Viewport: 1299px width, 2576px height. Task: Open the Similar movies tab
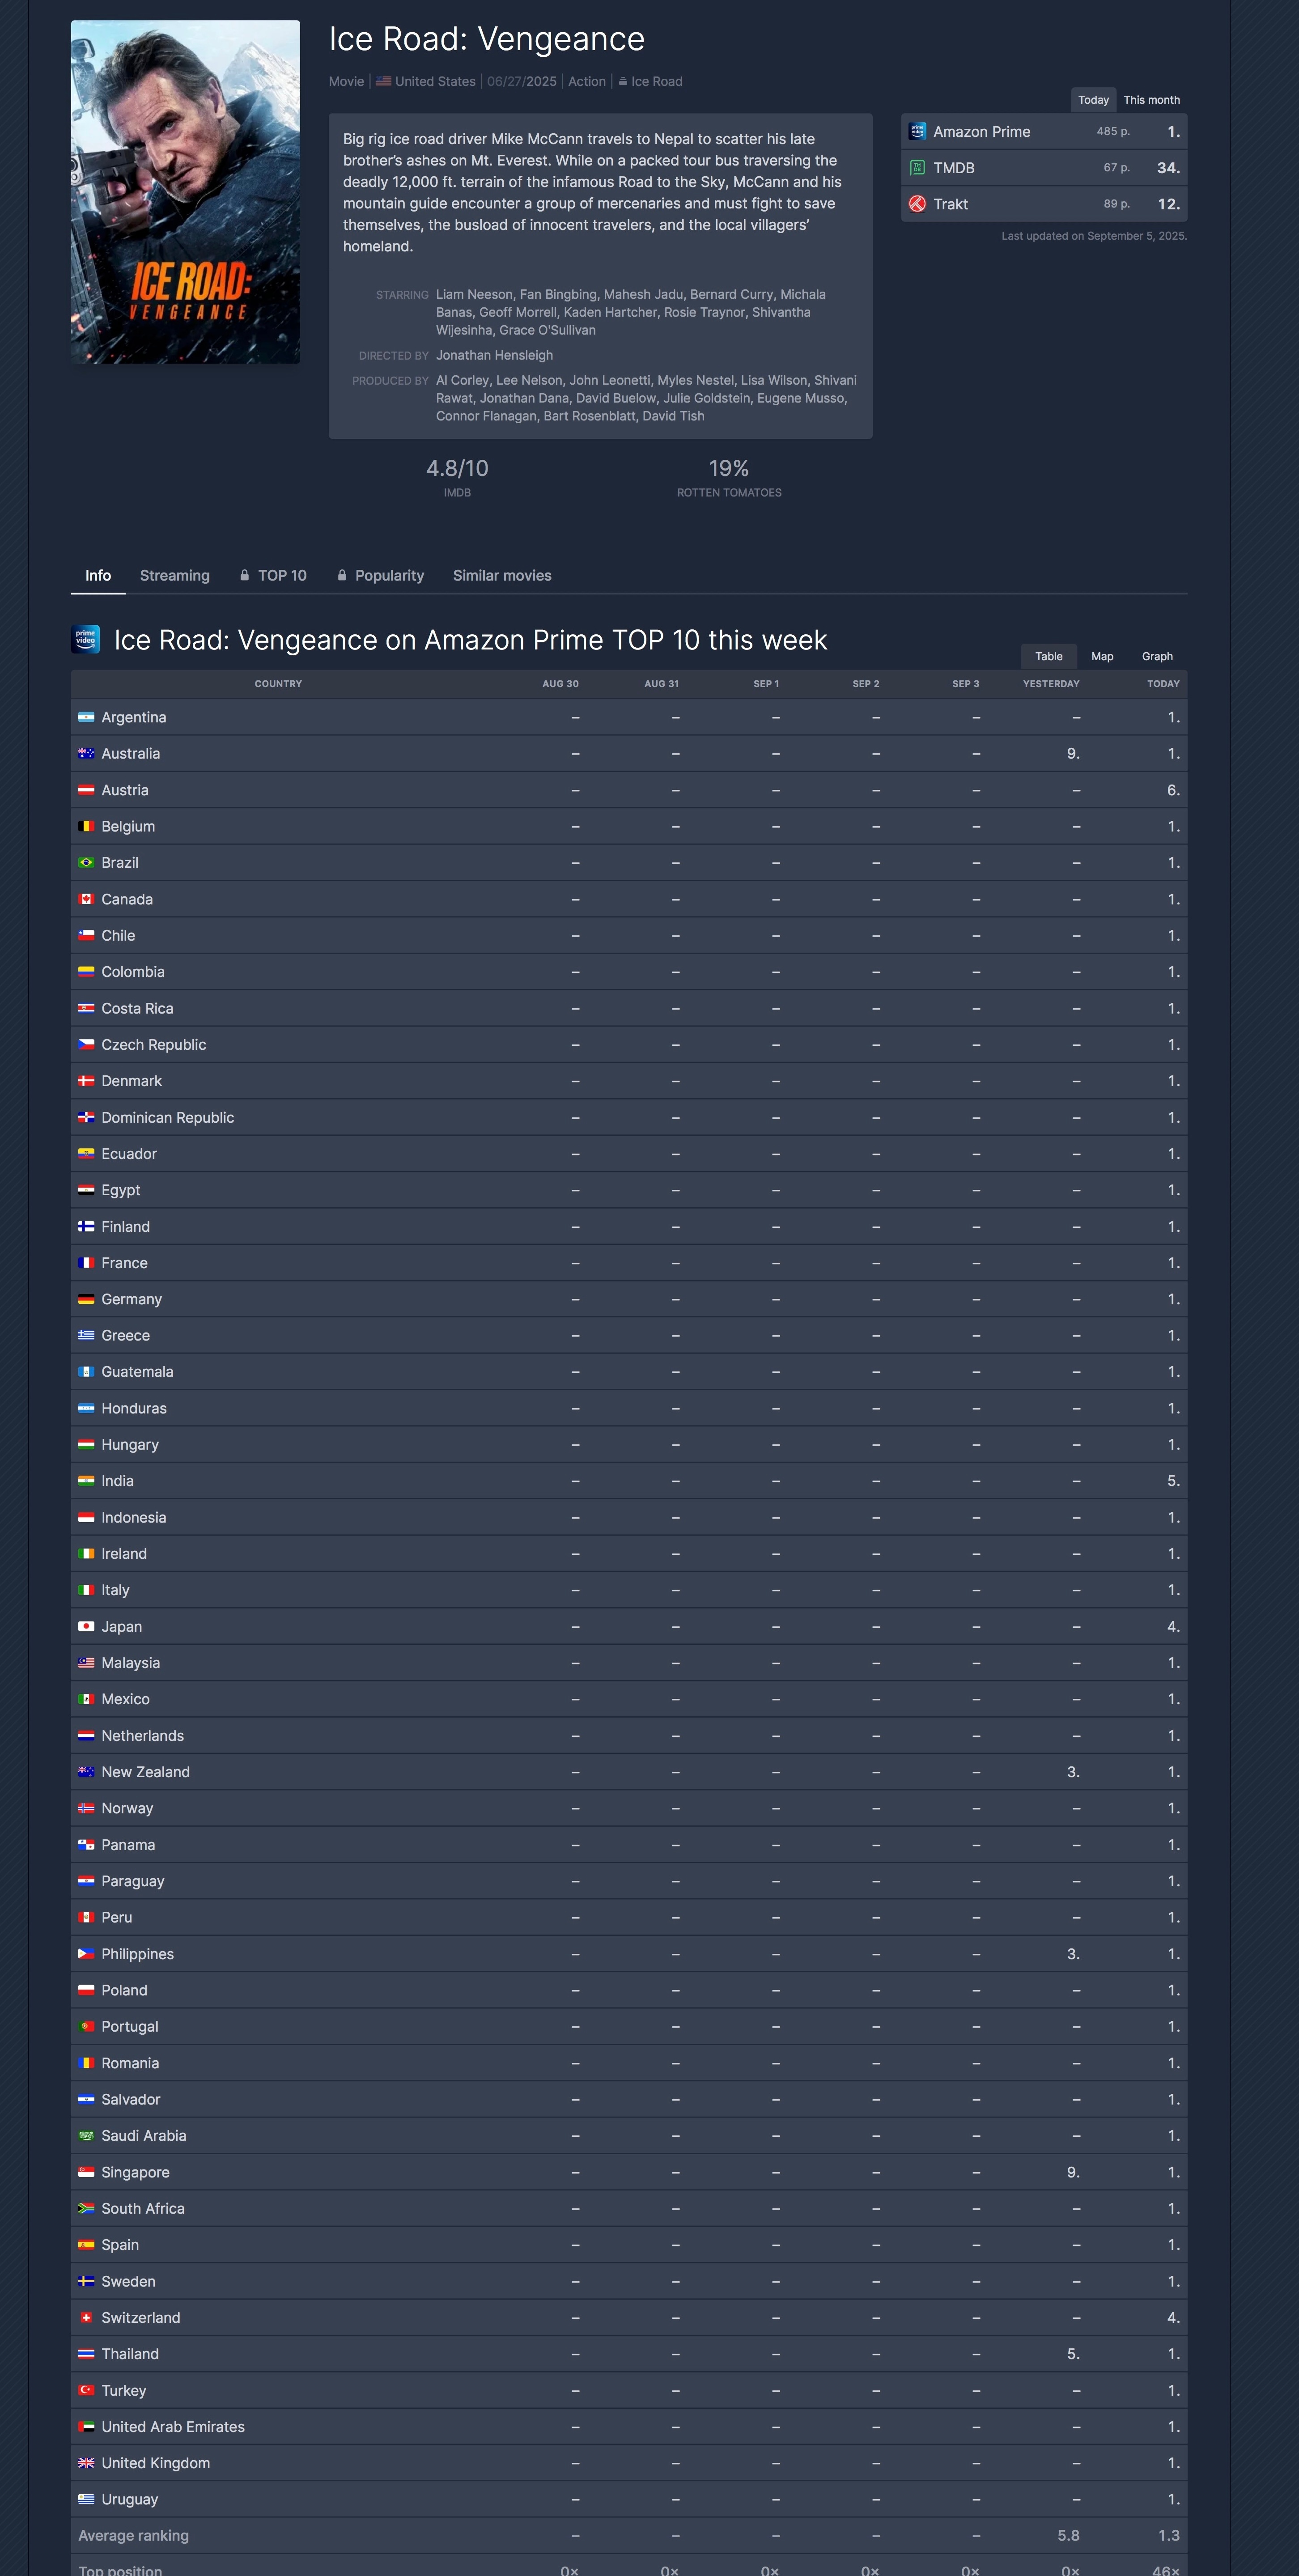click(x=502, y=576)
